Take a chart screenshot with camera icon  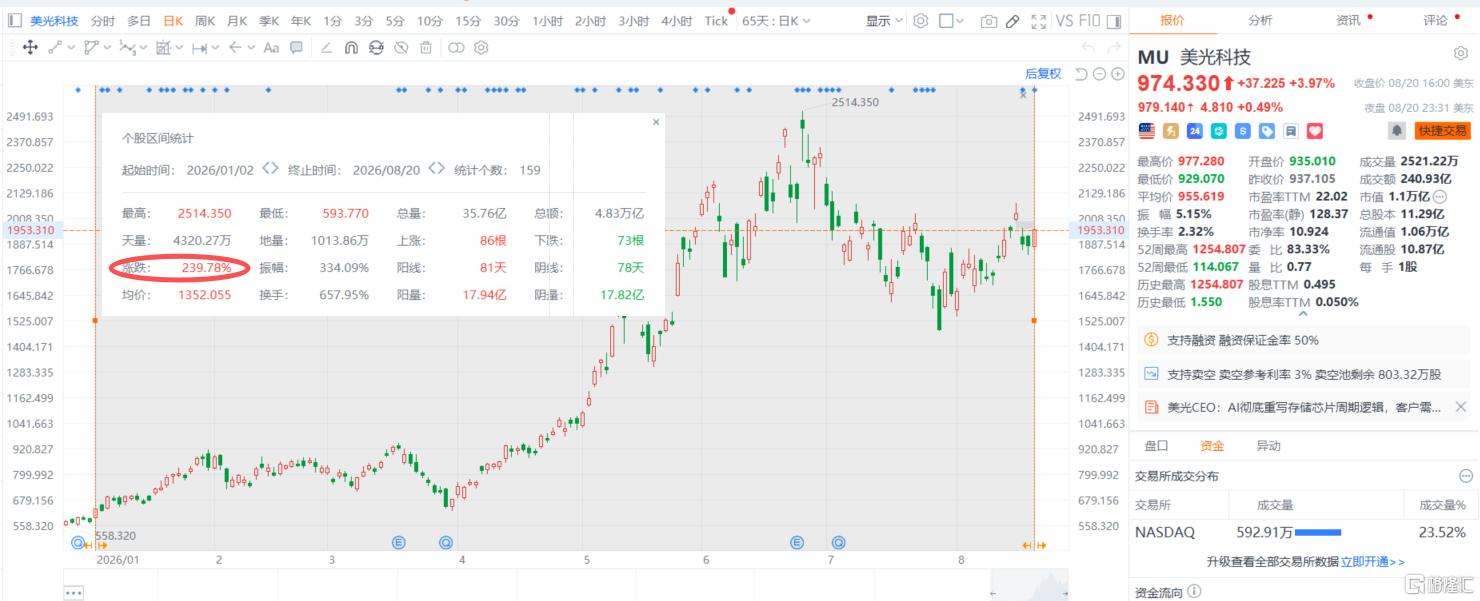pos(988,21)
